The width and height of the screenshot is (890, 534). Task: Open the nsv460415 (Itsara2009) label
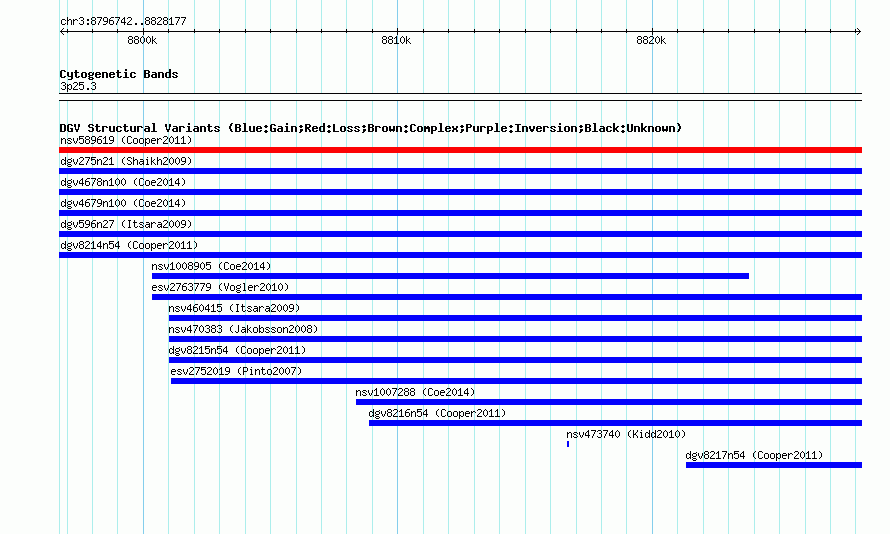pos(234,308)
